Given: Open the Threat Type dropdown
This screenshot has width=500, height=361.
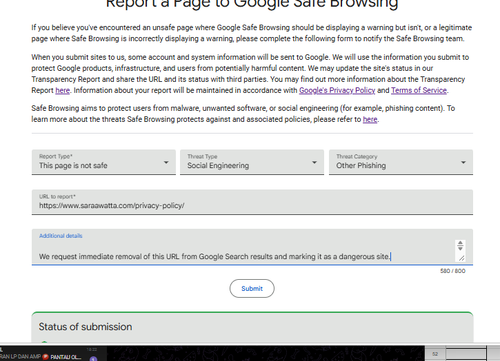Looking at the screenshot, I should (252, 162).
